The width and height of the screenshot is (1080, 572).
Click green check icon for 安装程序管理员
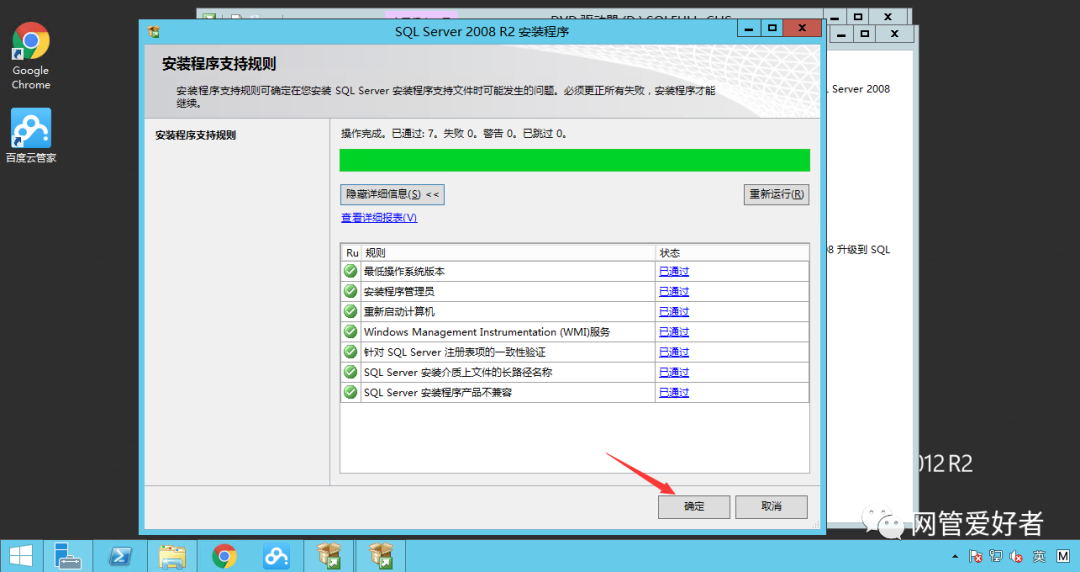(351, 291)
